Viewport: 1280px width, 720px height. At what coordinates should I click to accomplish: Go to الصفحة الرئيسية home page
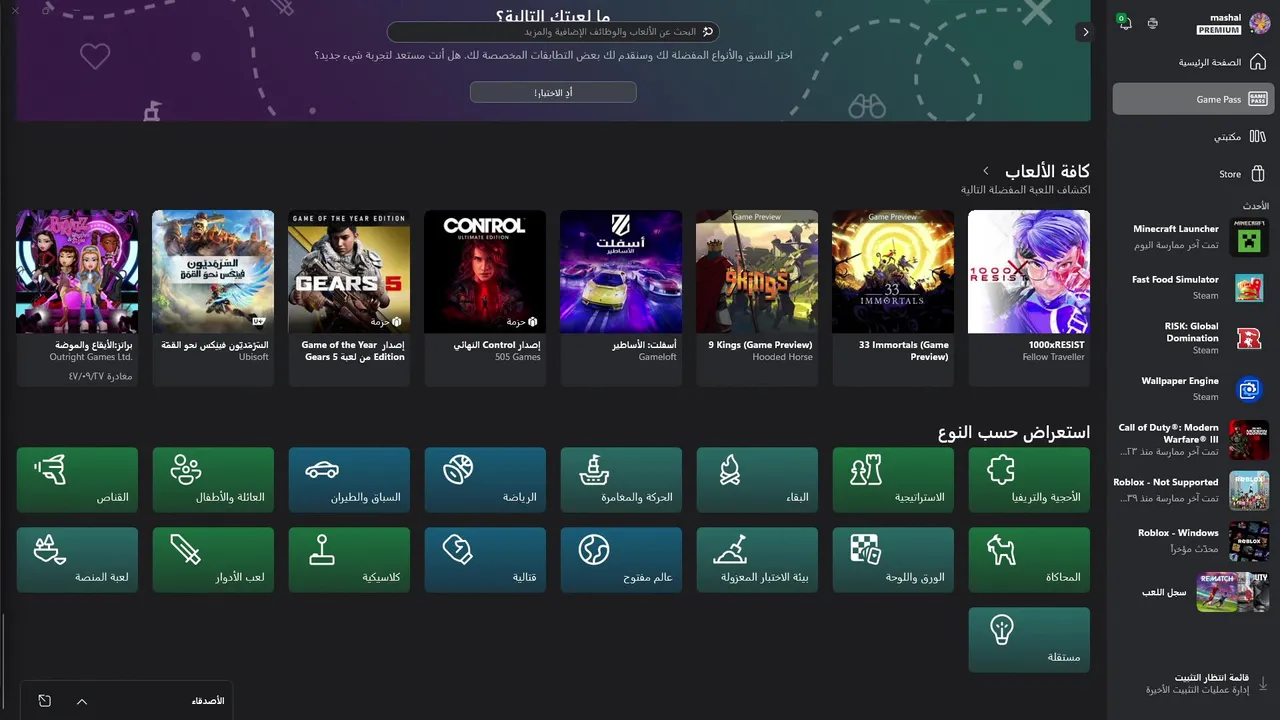tap(1193, 62)
